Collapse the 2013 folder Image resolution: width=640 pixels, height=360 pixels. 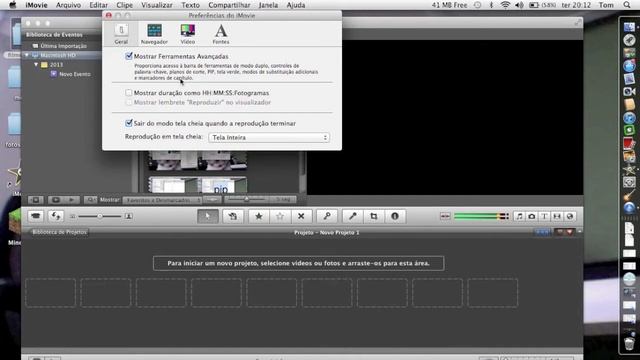(x=36, y=64)
